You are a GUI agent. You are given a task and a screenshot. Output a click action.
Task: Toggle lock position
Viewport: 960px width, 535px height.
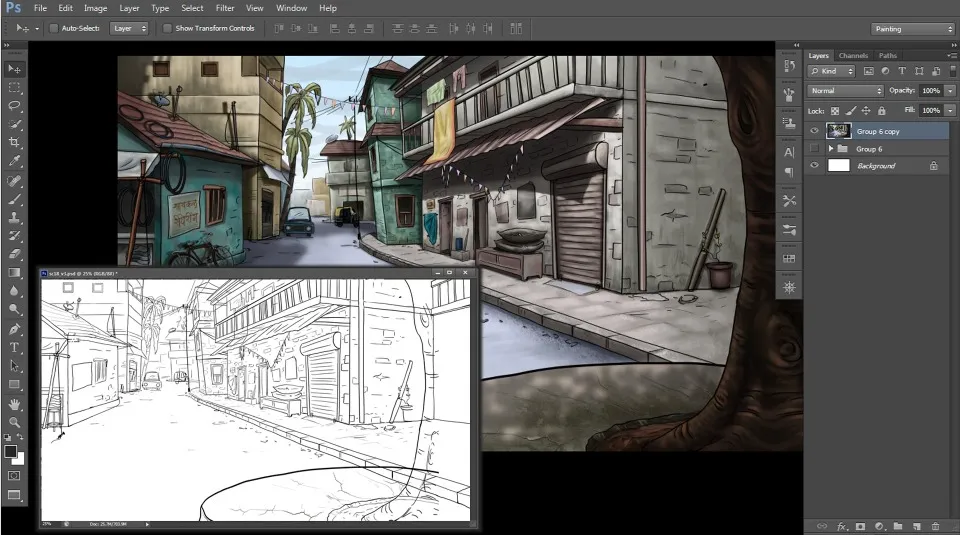point(866,111)
